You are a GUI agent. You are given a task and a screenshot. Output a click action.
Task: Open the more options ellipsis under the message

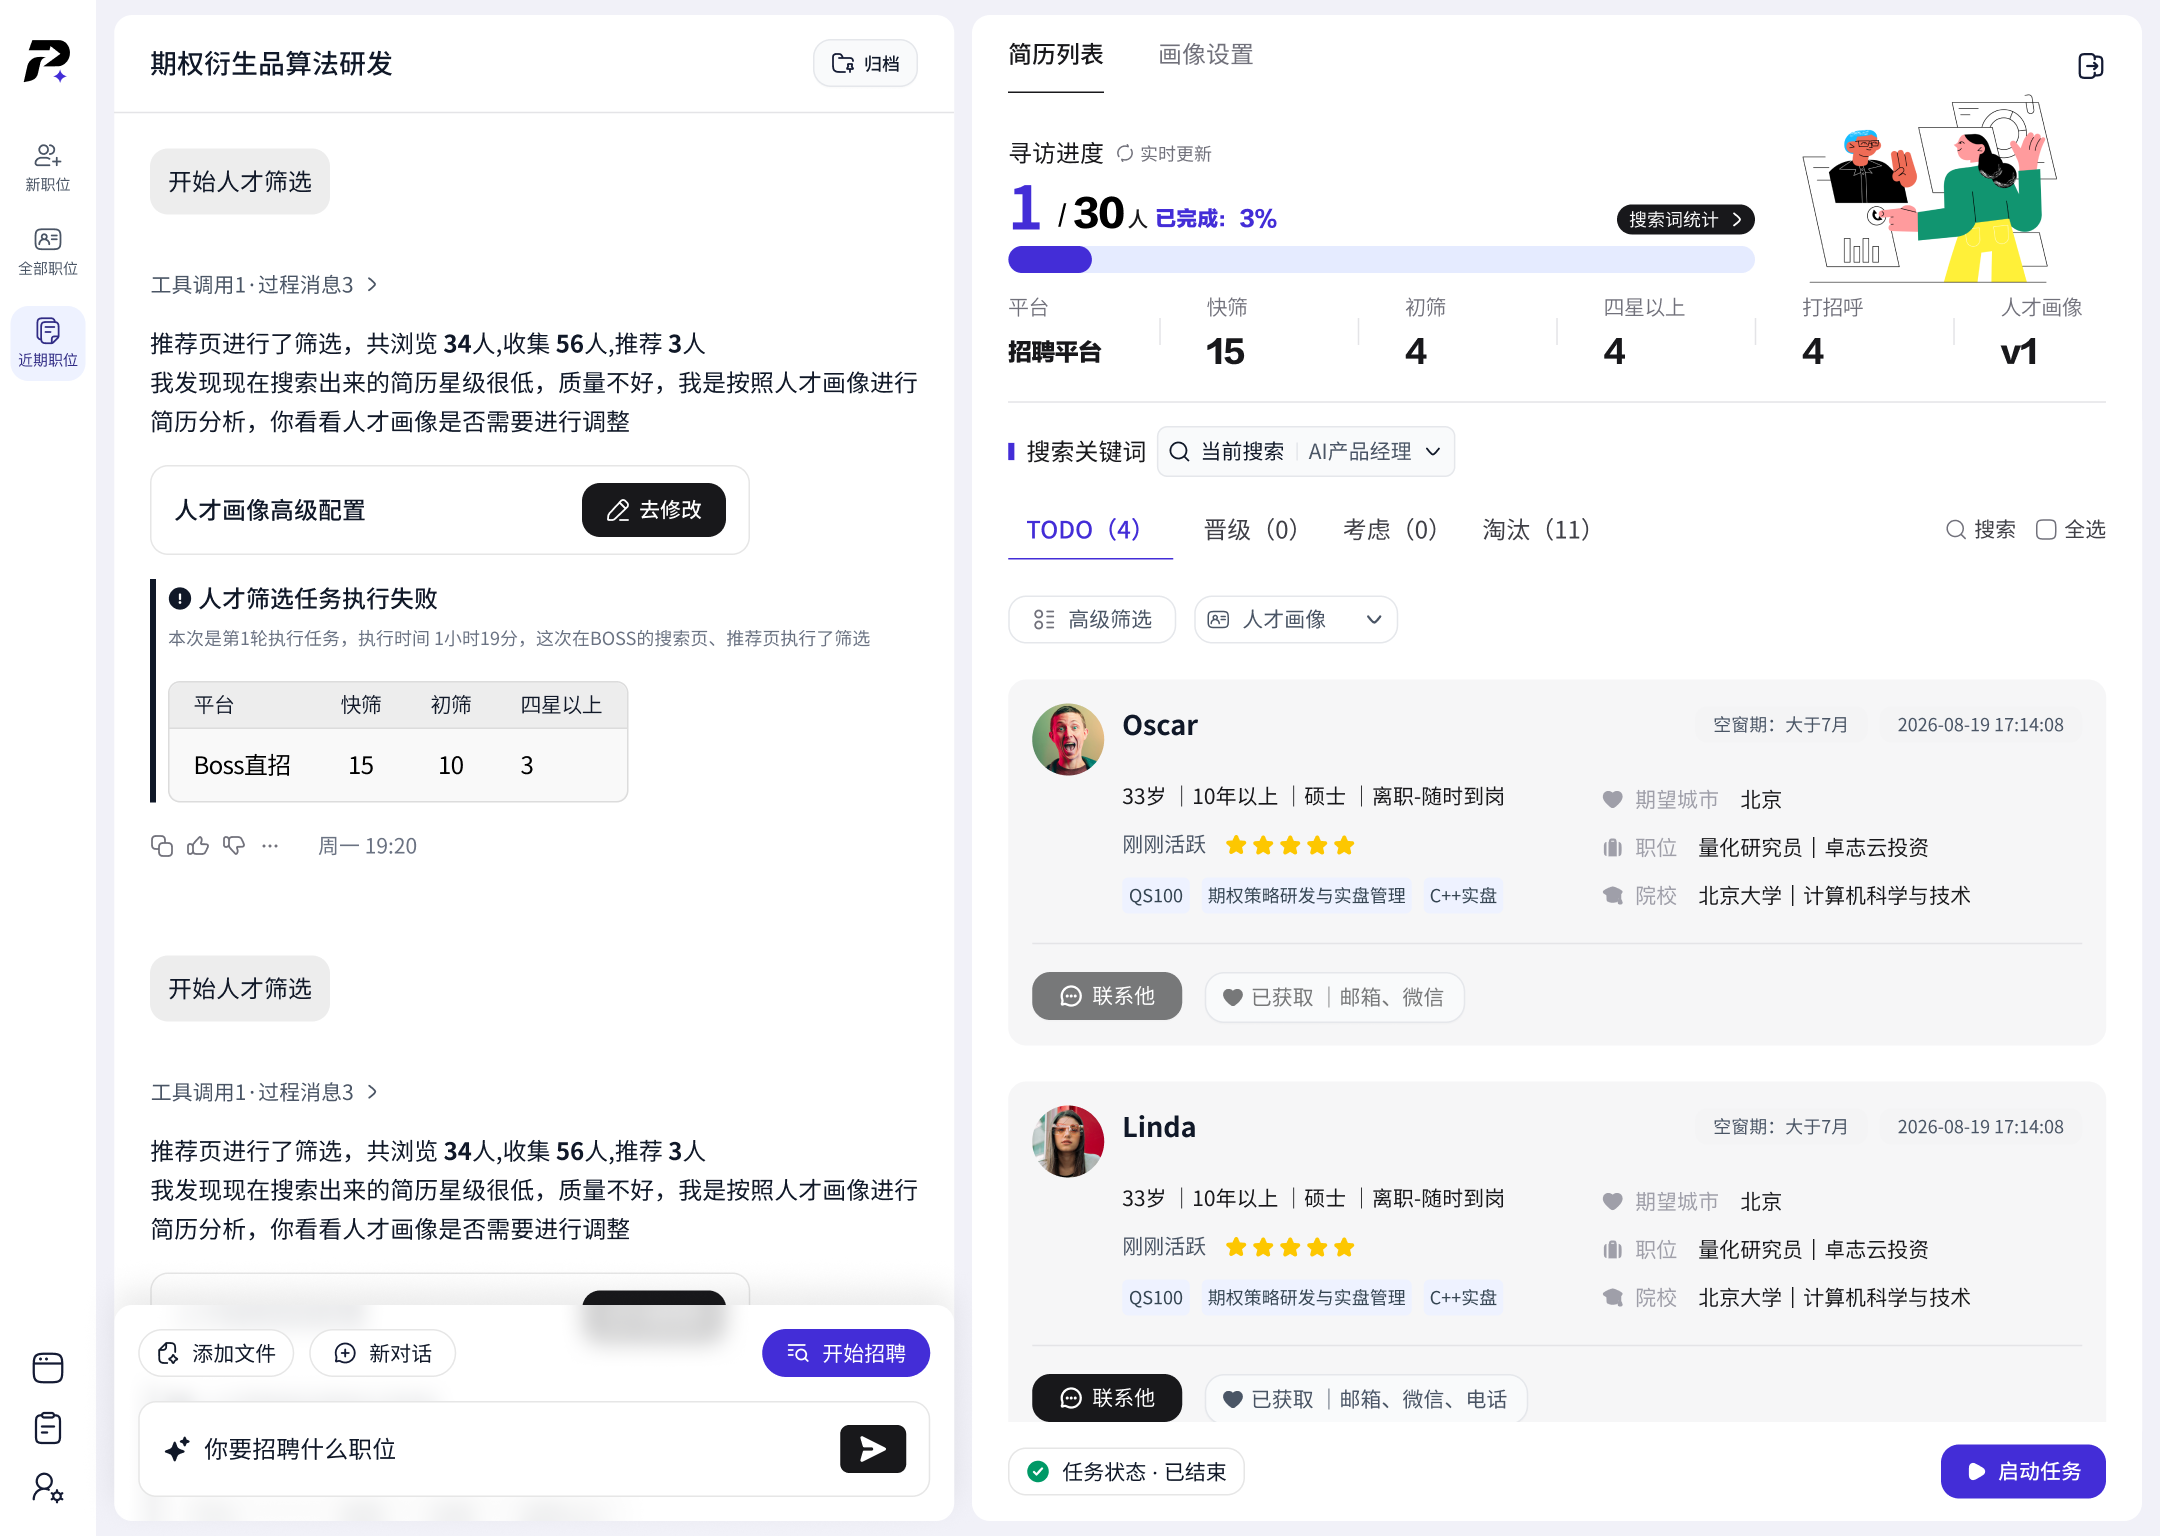[270, 846]
